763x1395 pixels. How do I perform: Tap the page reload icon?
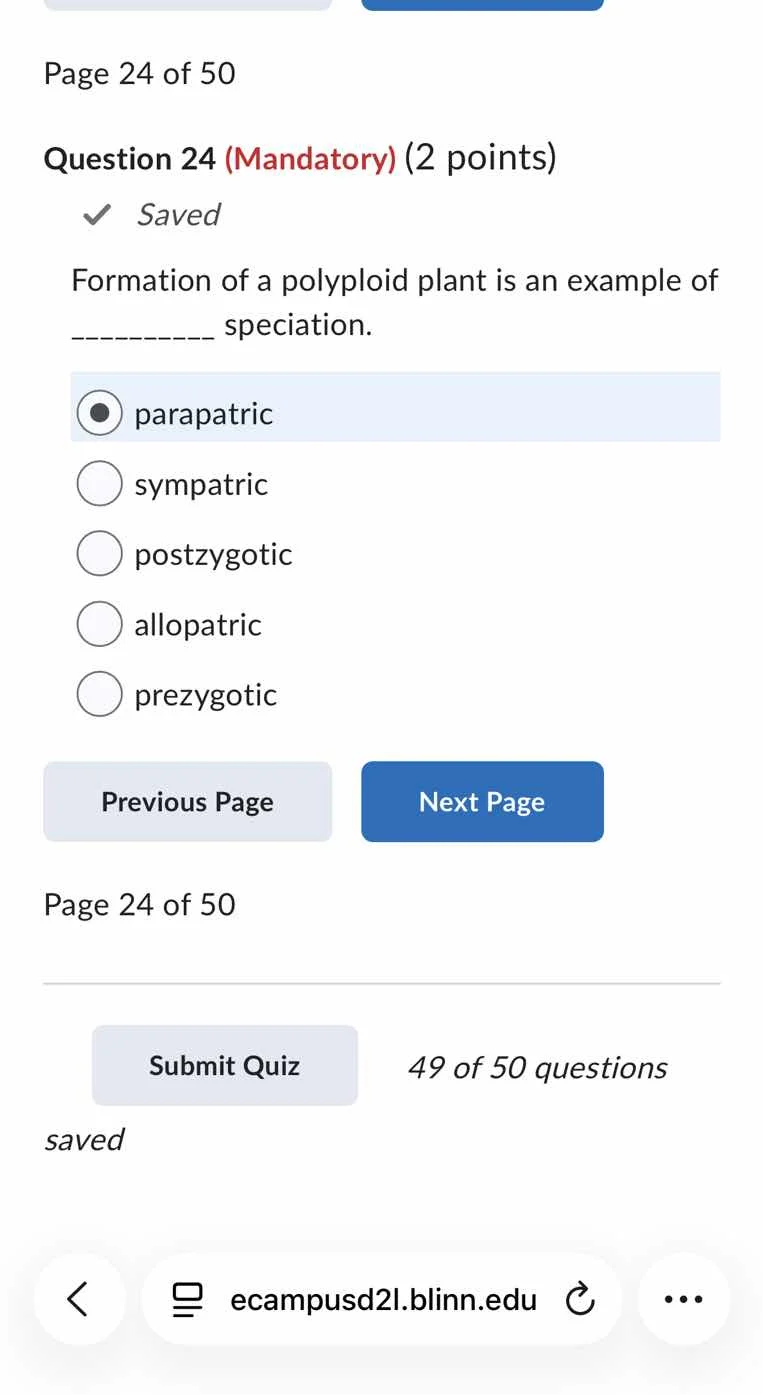[x=580, y=1299]
